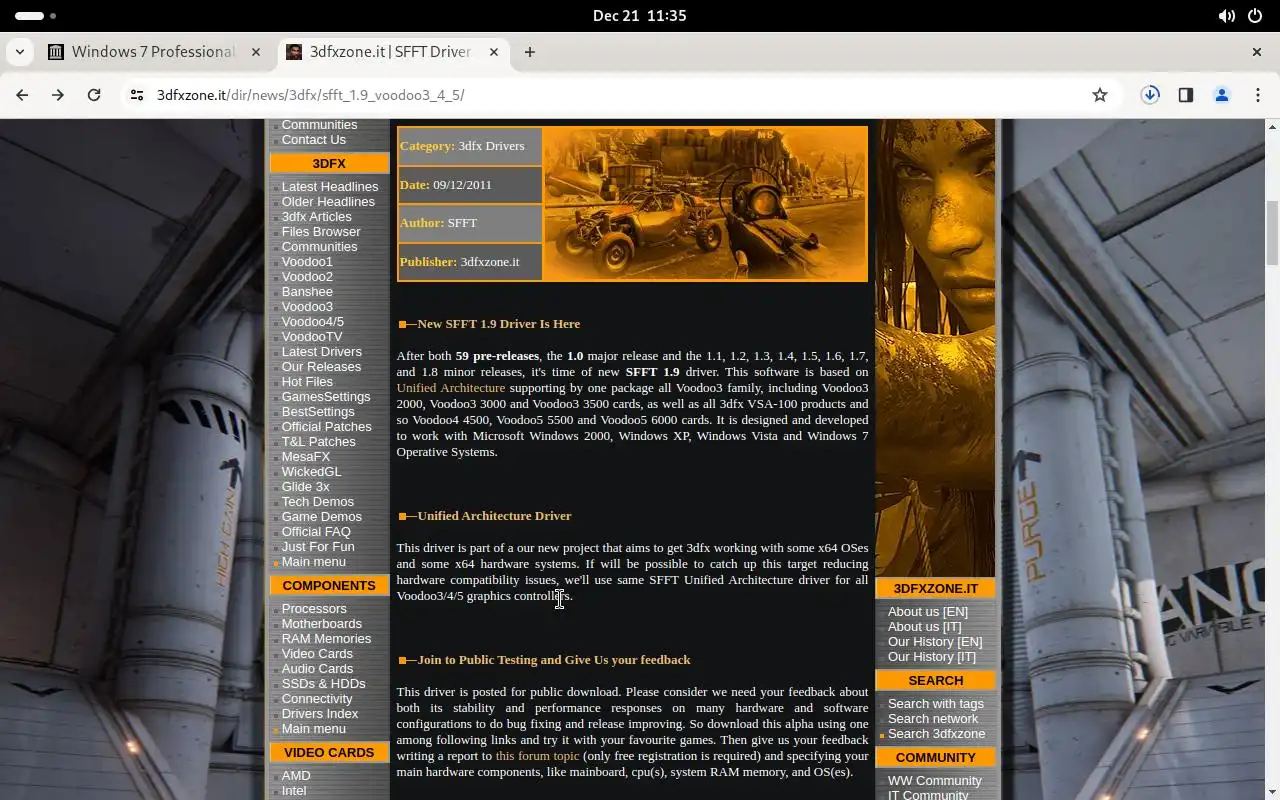
Task: Open the Chrome three-dot menu
Action: pos(1258,95)
